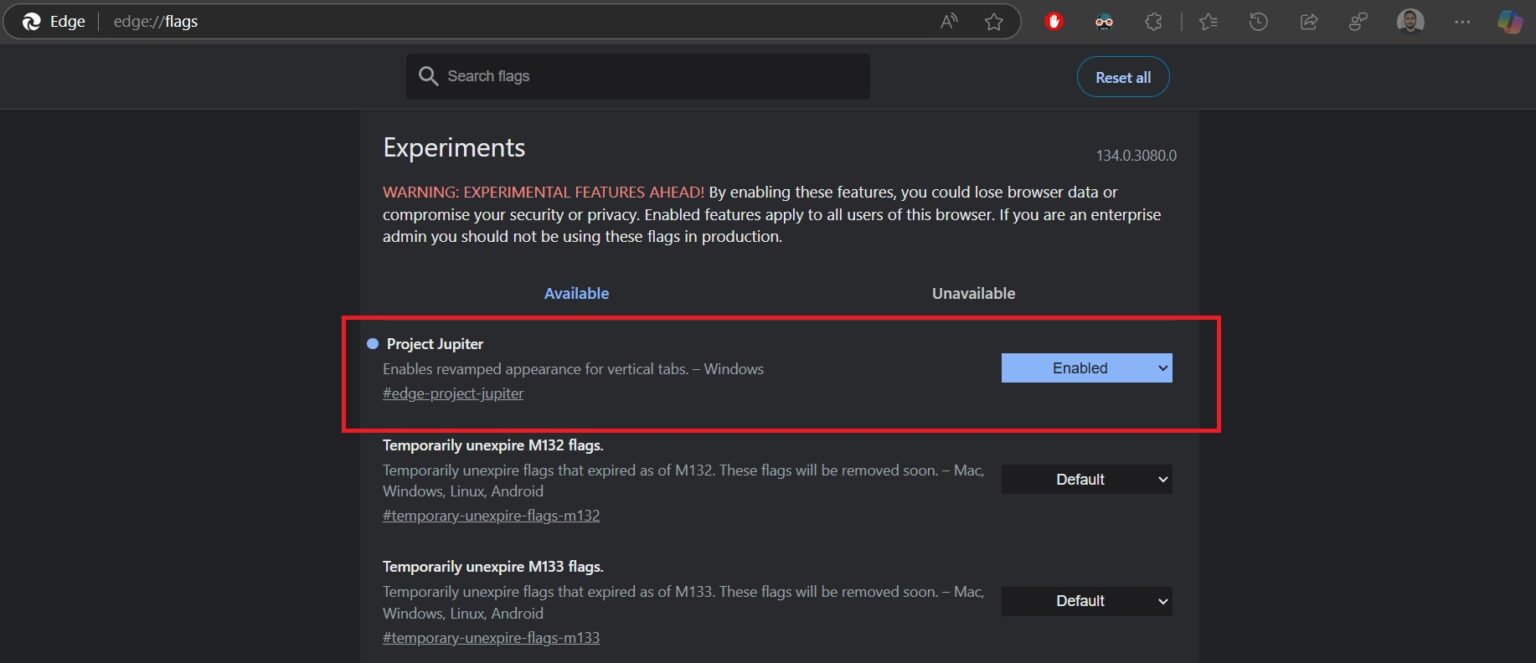Open the edge-project-jupiter link
The height and width of the screenshot is (663, 1536).
pos(452,392)
